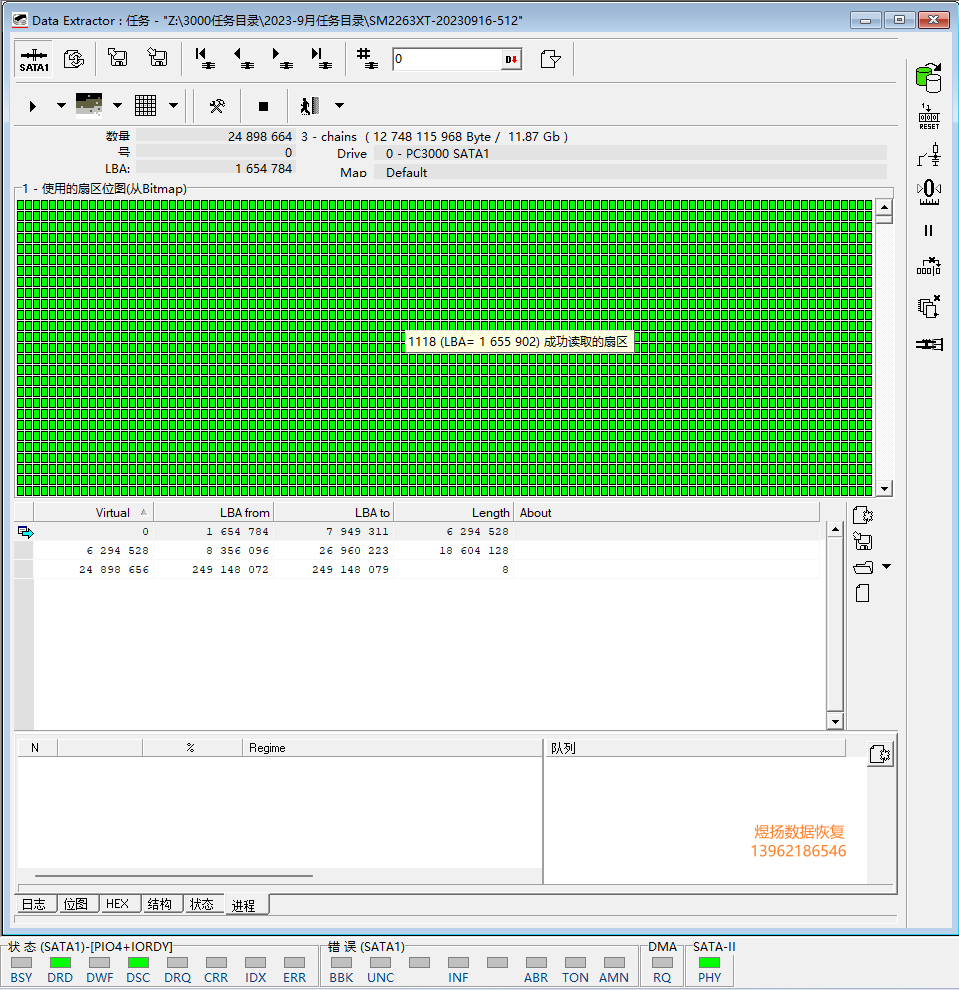Click the power connector icon in right sidebar

tap(929, 155)
